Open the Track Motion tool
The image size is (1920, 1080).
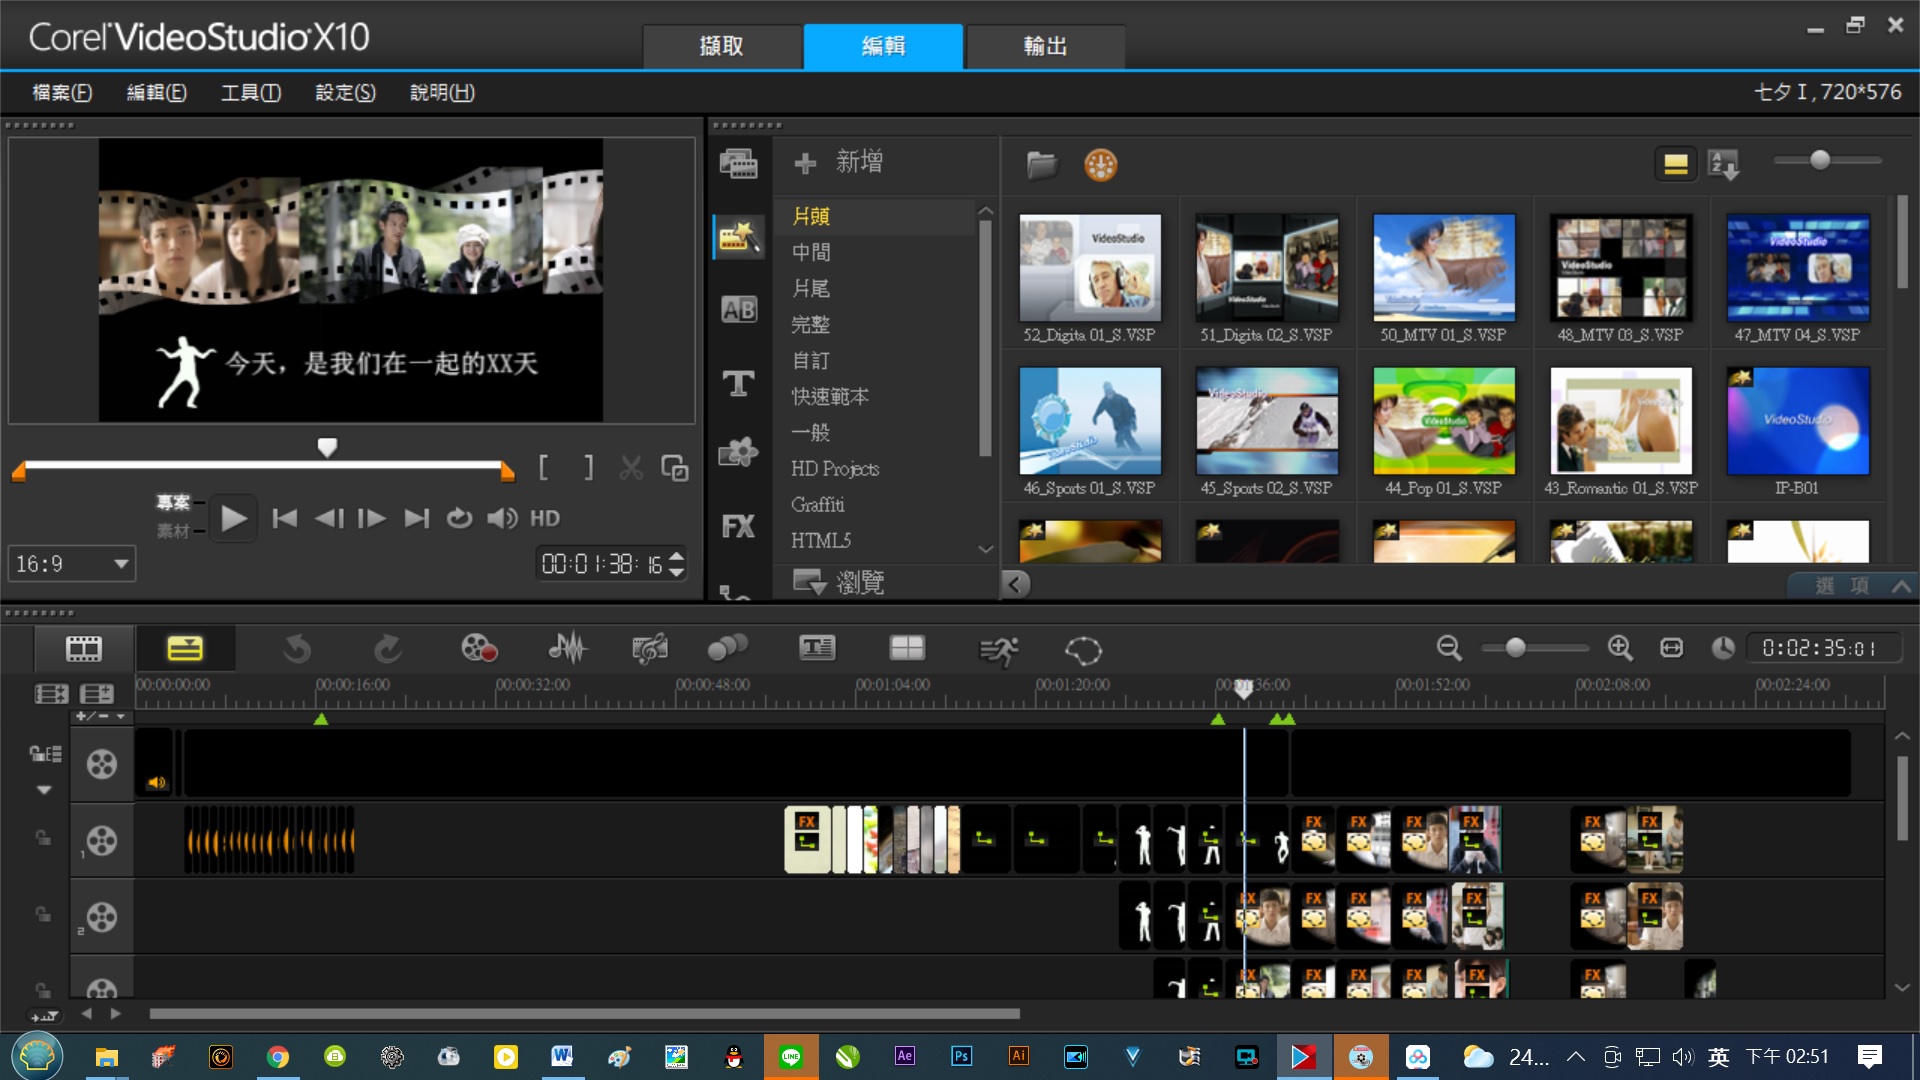pos(727,649)
